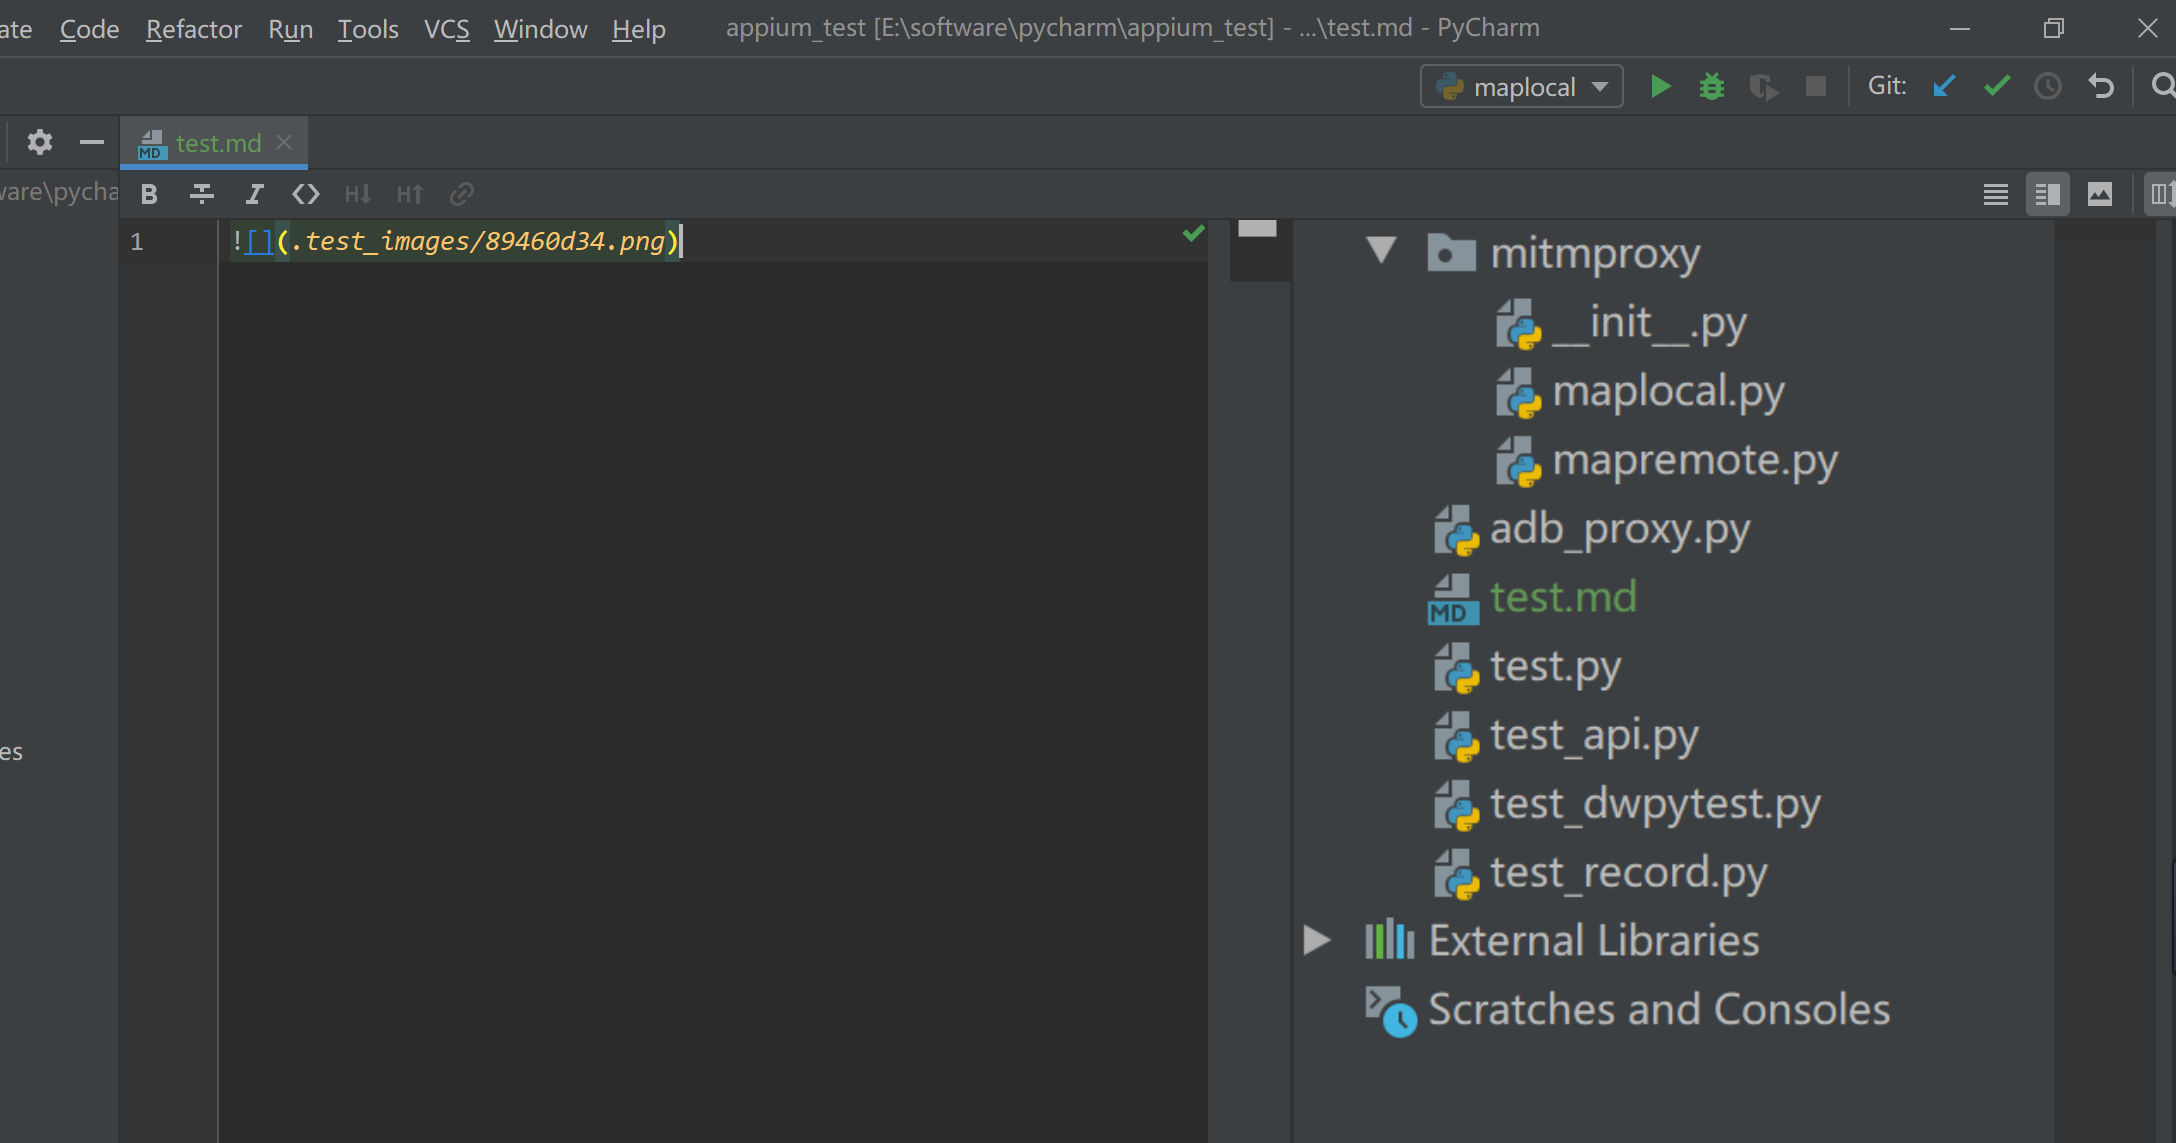Commit changes with the green checkmark
The height and width of the screenshot is (1143, 2176).
[x=1997, y=87]
